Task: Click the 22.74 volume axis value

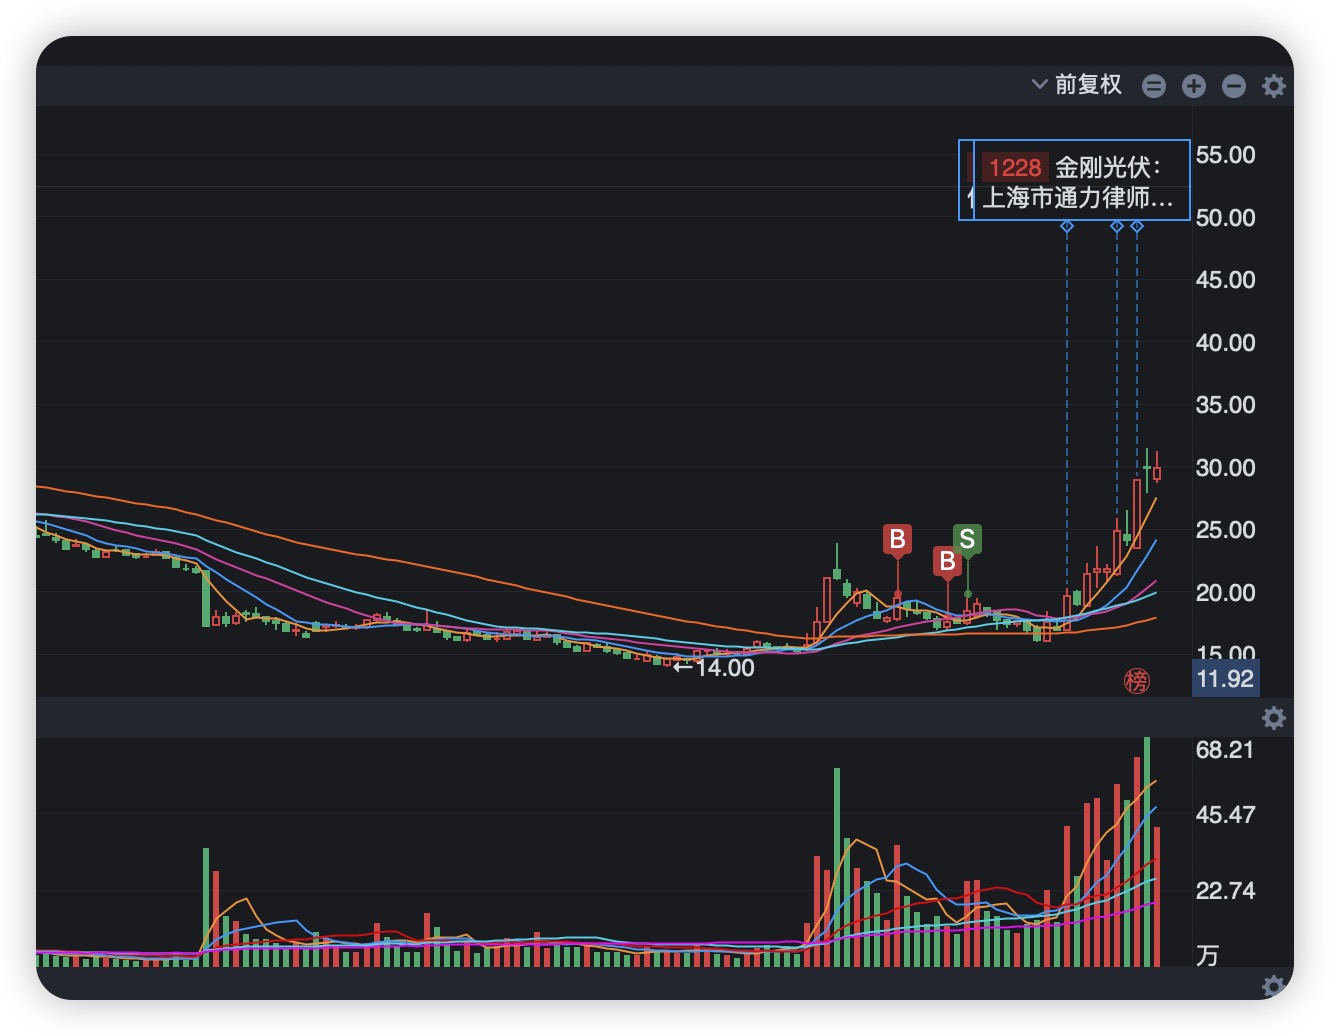Action: click(1225, 891)
